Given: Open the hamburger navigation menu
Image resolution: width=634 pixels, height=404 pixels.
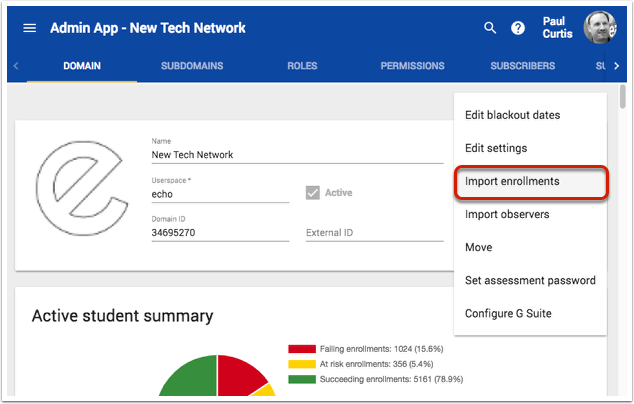Looking at the screenshot, I should point(30,28).
